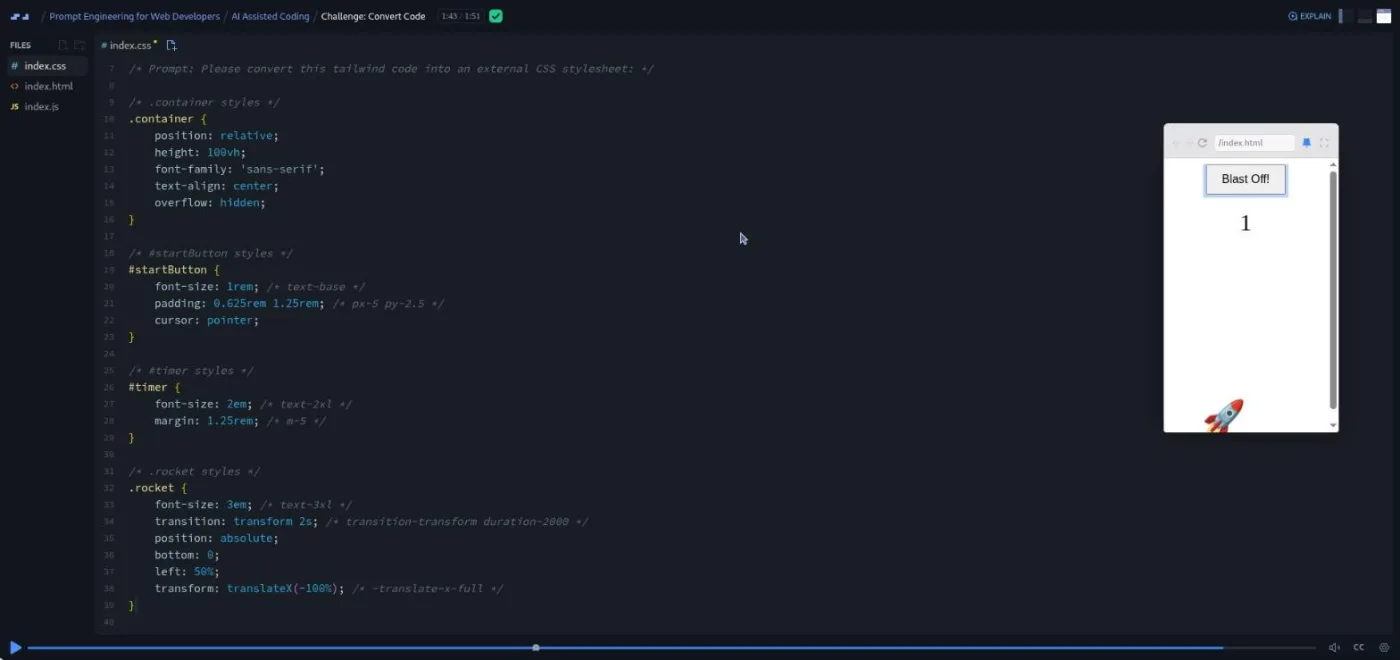The image size is (1400, 660).
Task: Mute the screencast volume
Action: click(1334, 648)
